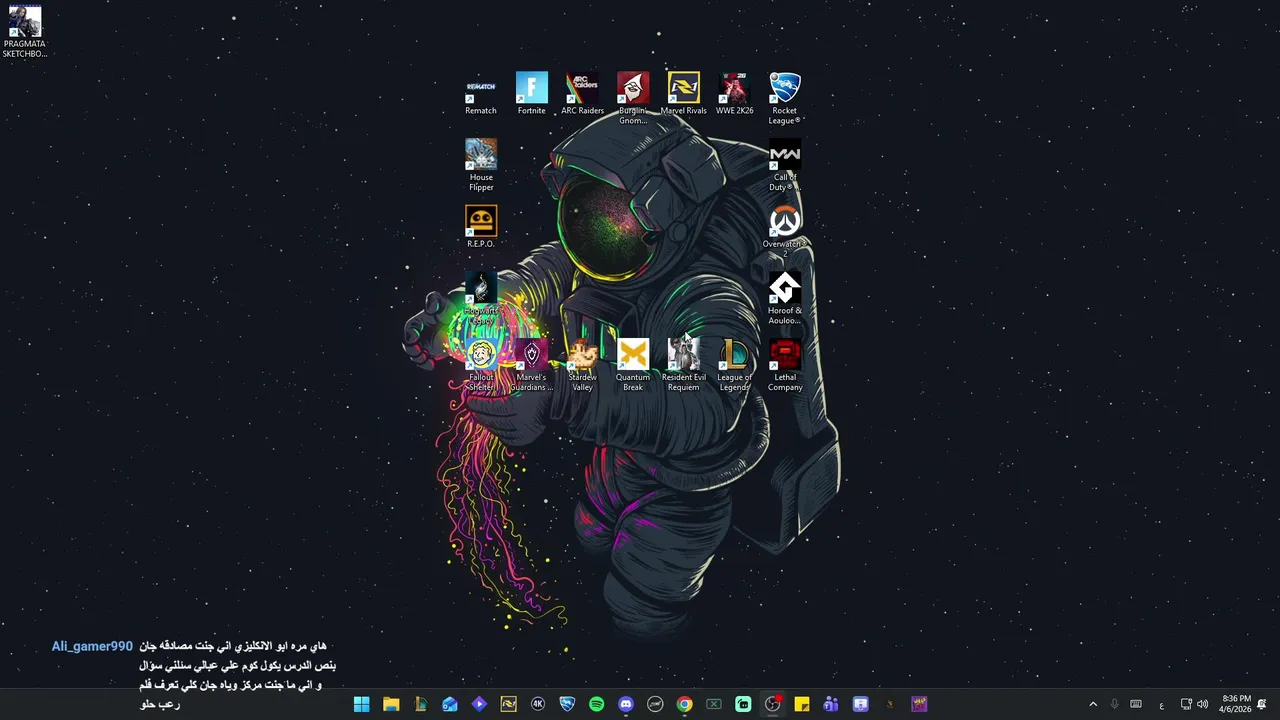Viewport: 1280px width, 720px height.
Task: Open the volume control in tray
Action: (x=1202, y=704)
